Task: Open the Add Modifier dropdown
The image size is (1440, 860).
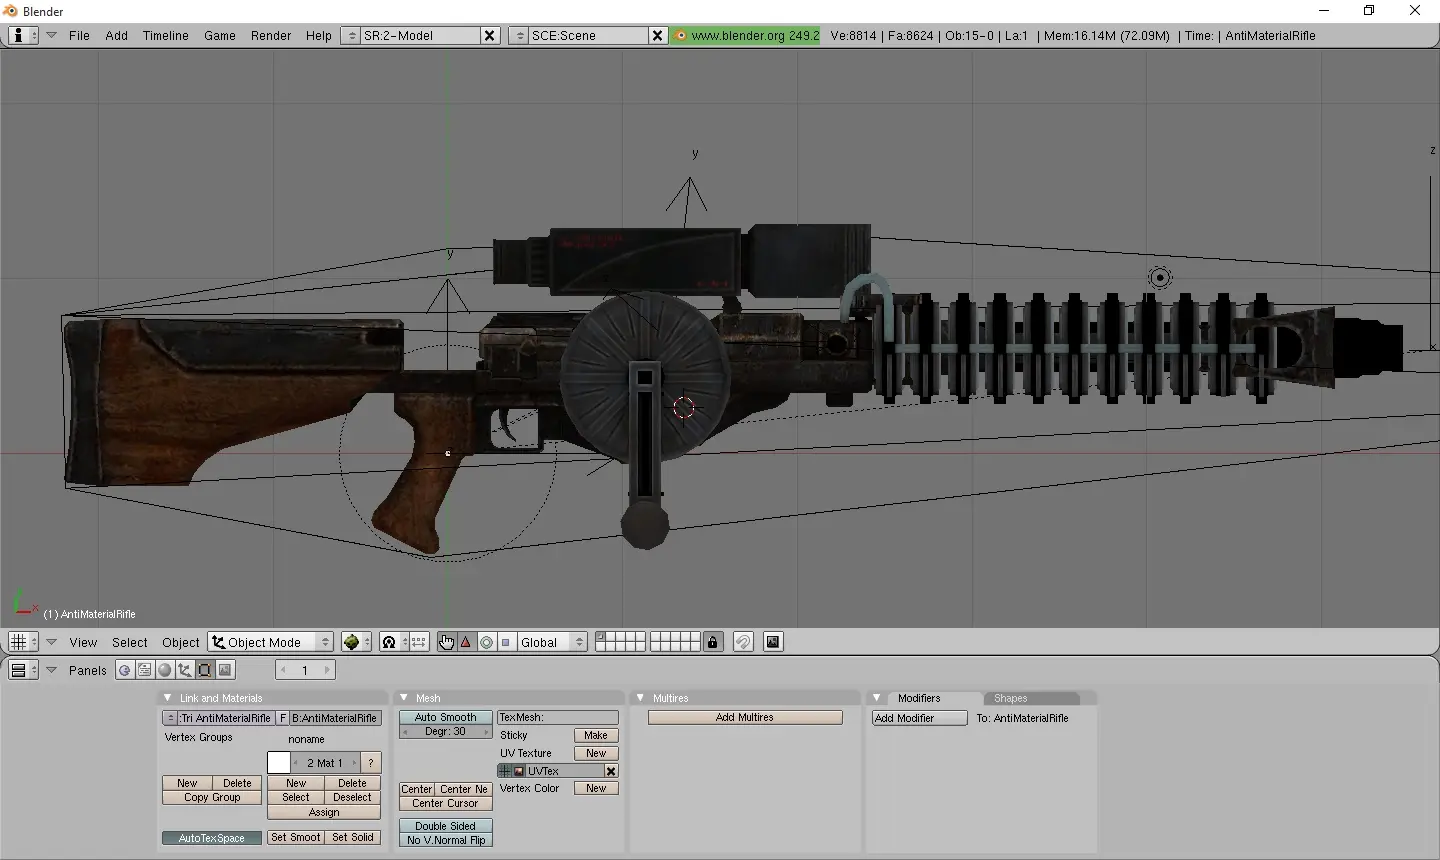Action: coord(920,718)
